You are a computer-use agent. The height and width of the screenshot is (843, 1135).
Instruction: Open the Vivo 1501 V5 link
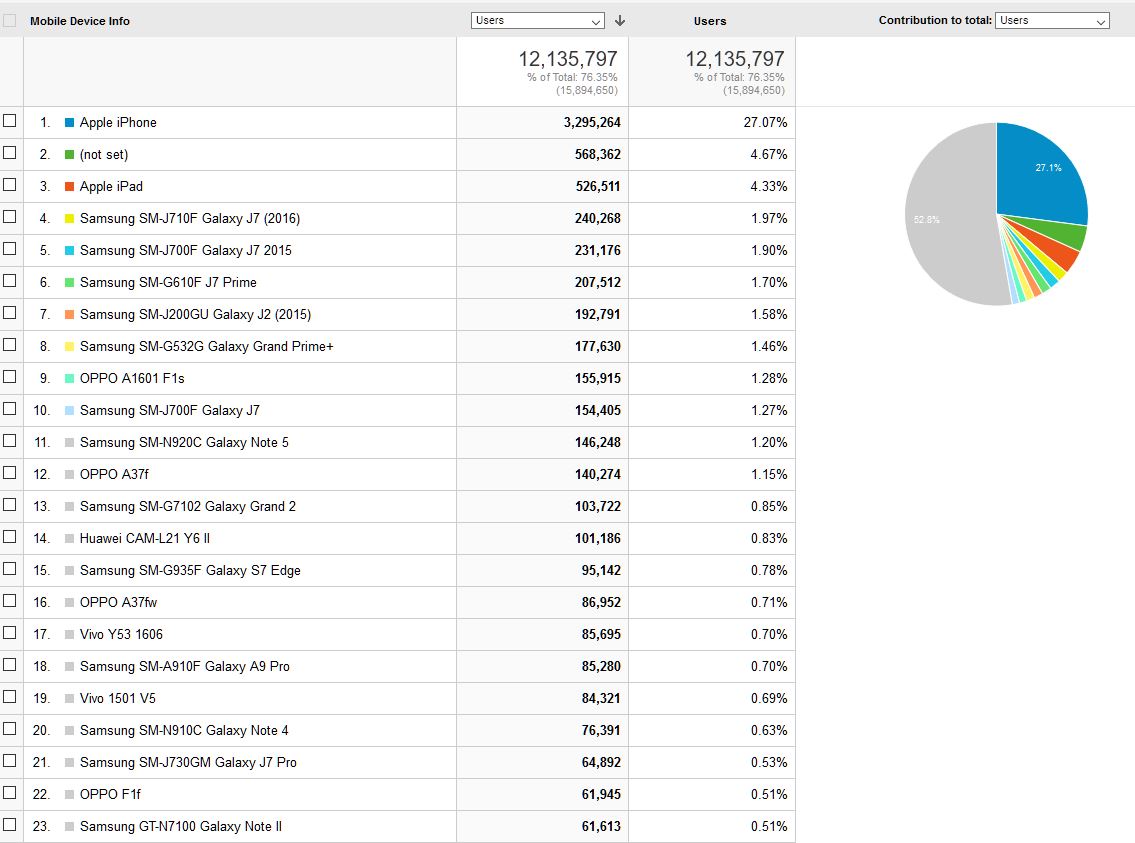pos(117,698)
